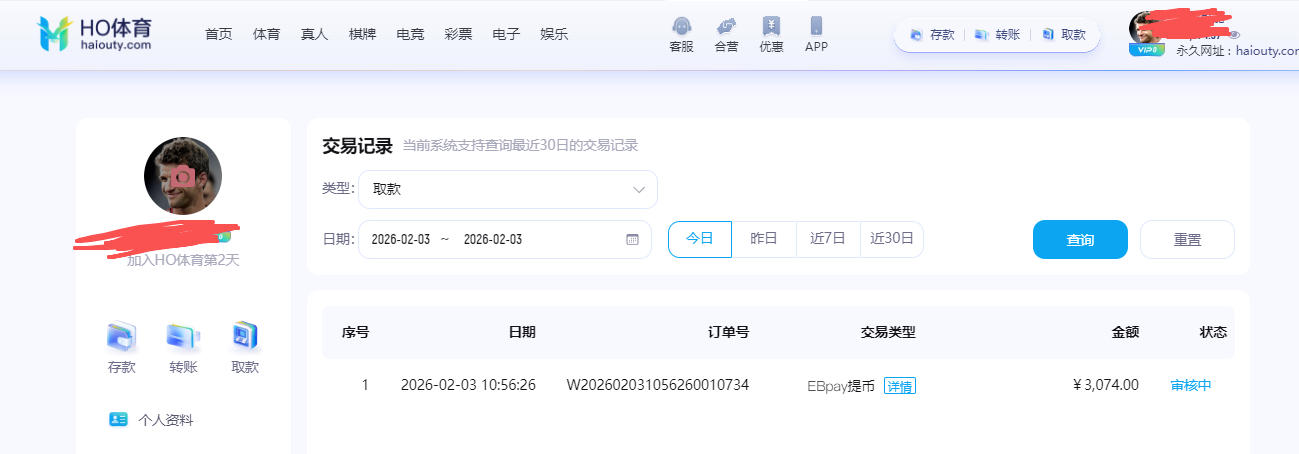Image resolution: width=1299 pixels, height=454 pixels.
Task: Open 详情 details link for EBpay提币
Action: (x=899, y=386)
